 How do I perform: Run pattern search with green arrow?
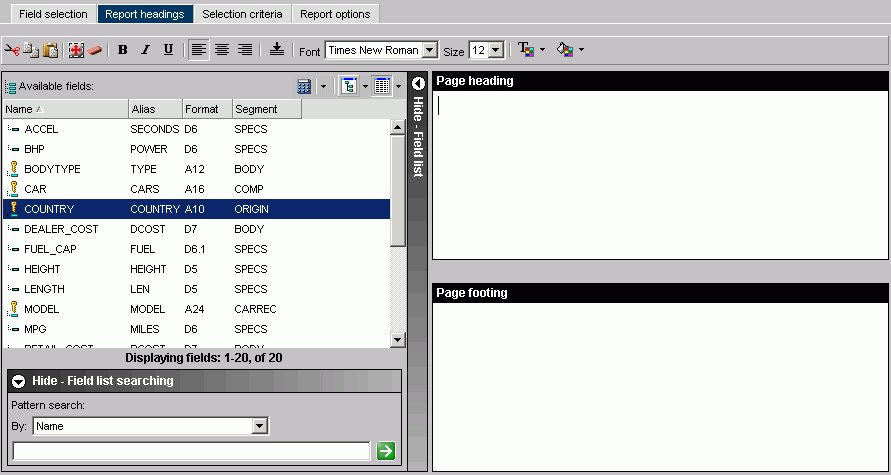[386, 452]
